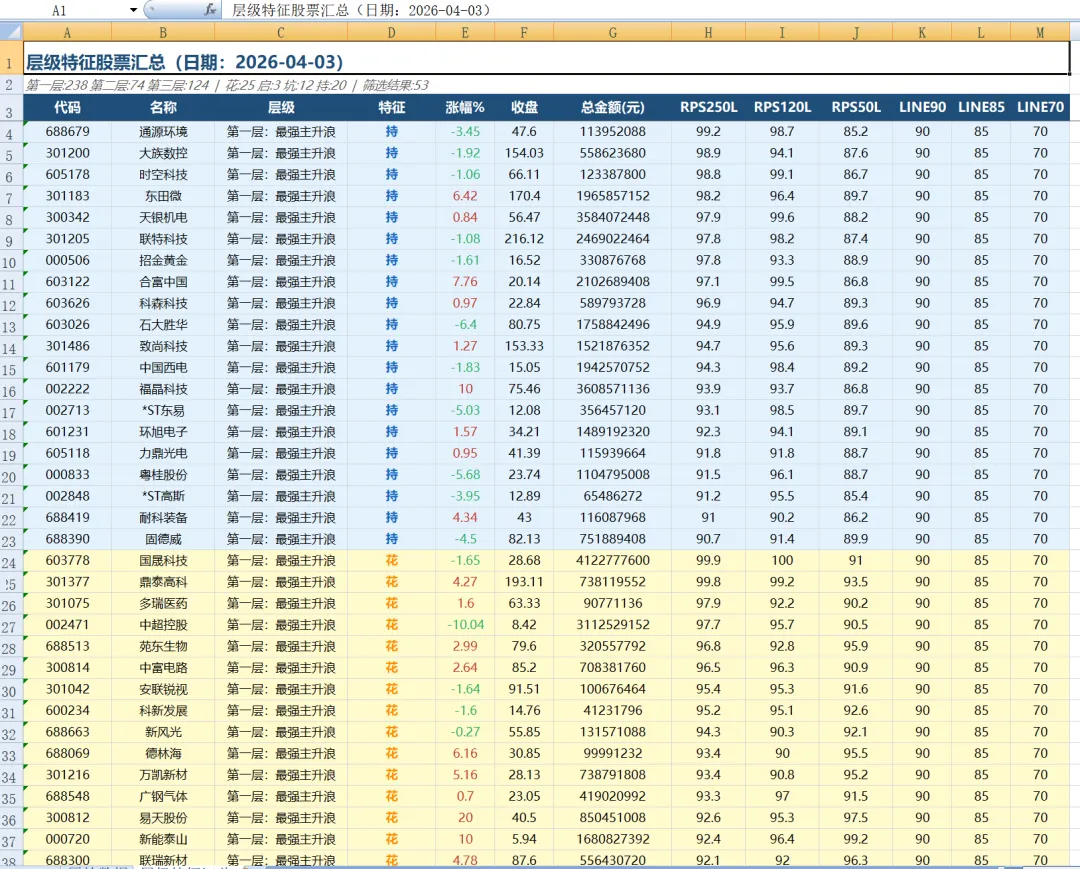This screenshot has height=869, width=1080.
Task: Click the name cell 中富电路
Action: (163, 667)
